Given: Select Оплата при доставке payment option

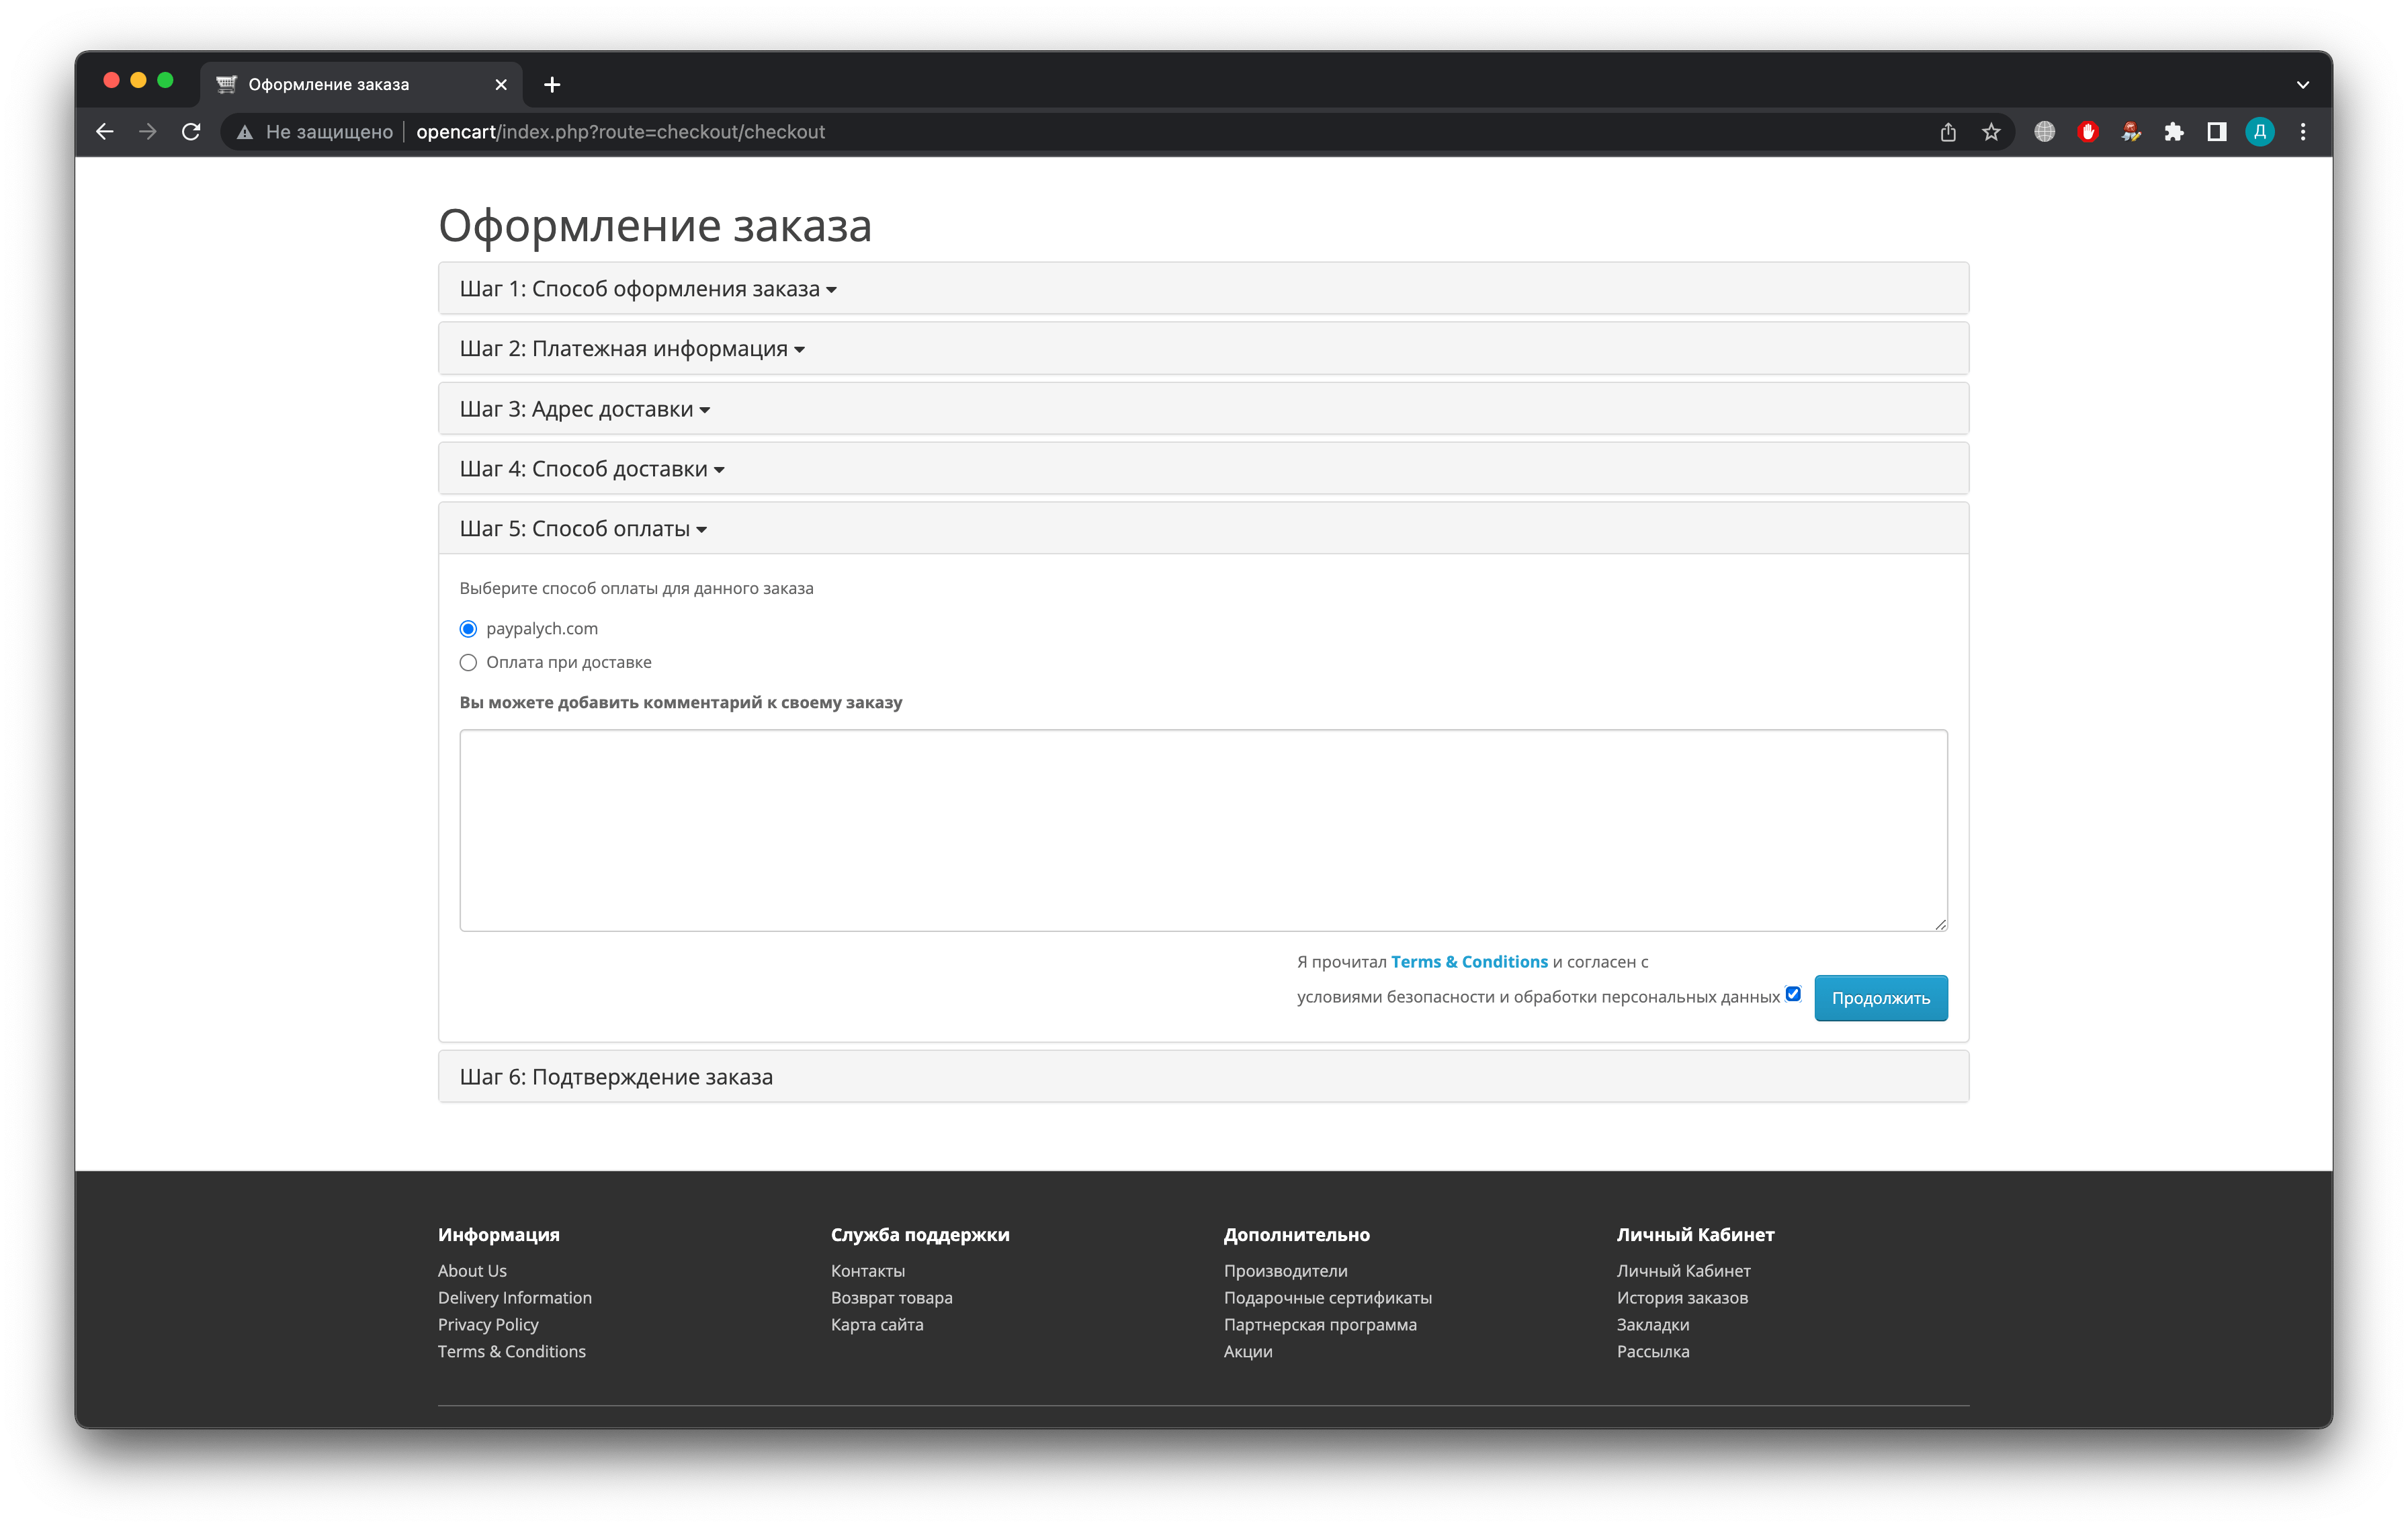Looking at the screenshot, I should 468,662.
